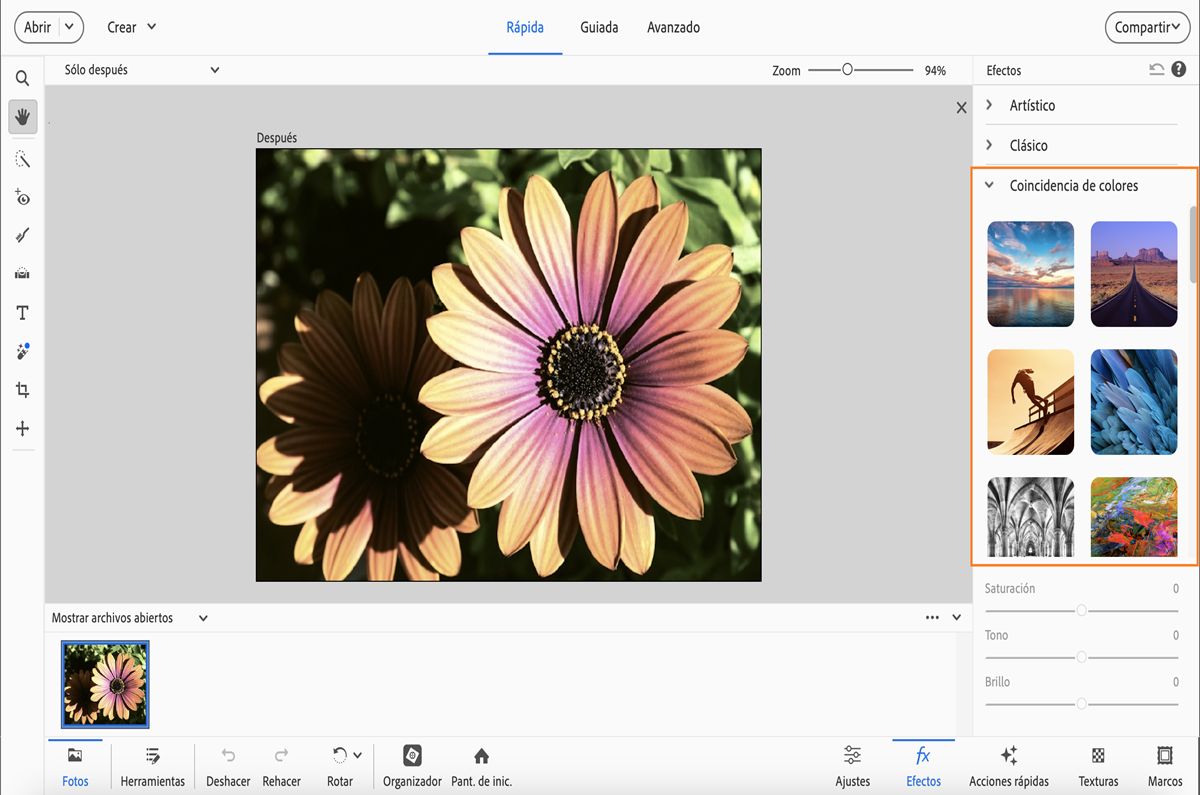Select the Move tool
The height and width of the screenshot is (795, 1200).
[x=22, y=429]
